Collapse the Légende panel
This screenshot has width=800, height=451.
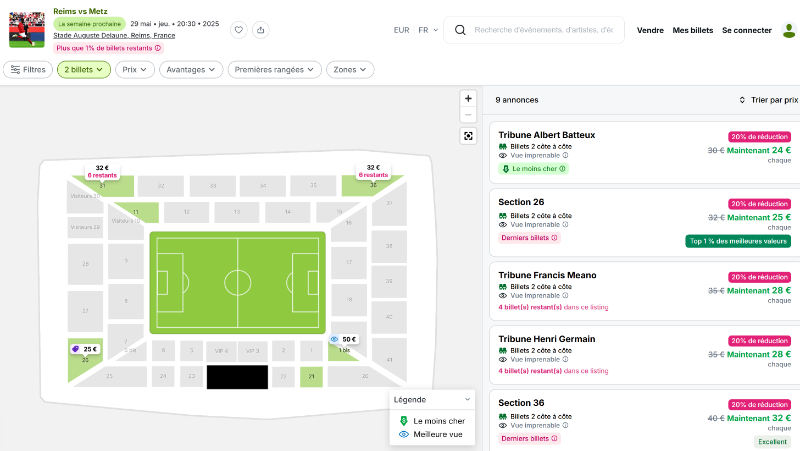467,399
